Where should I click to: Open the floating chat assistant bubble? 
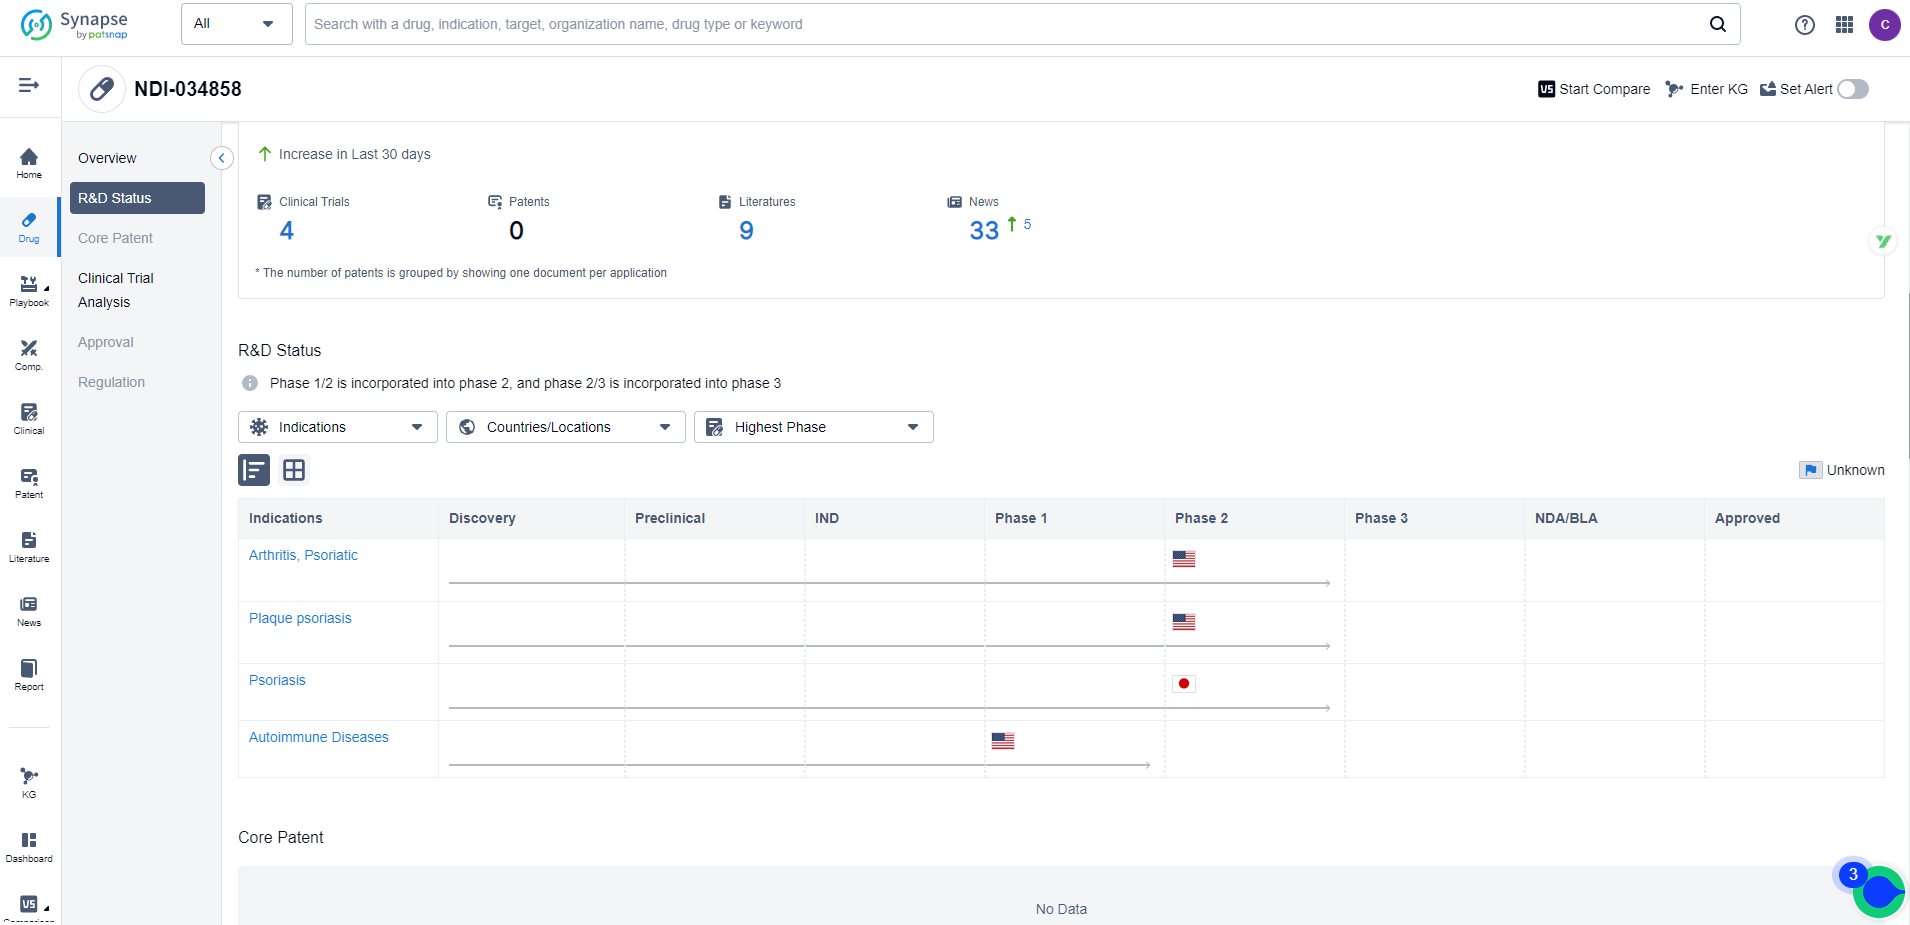coord(1878,891)
